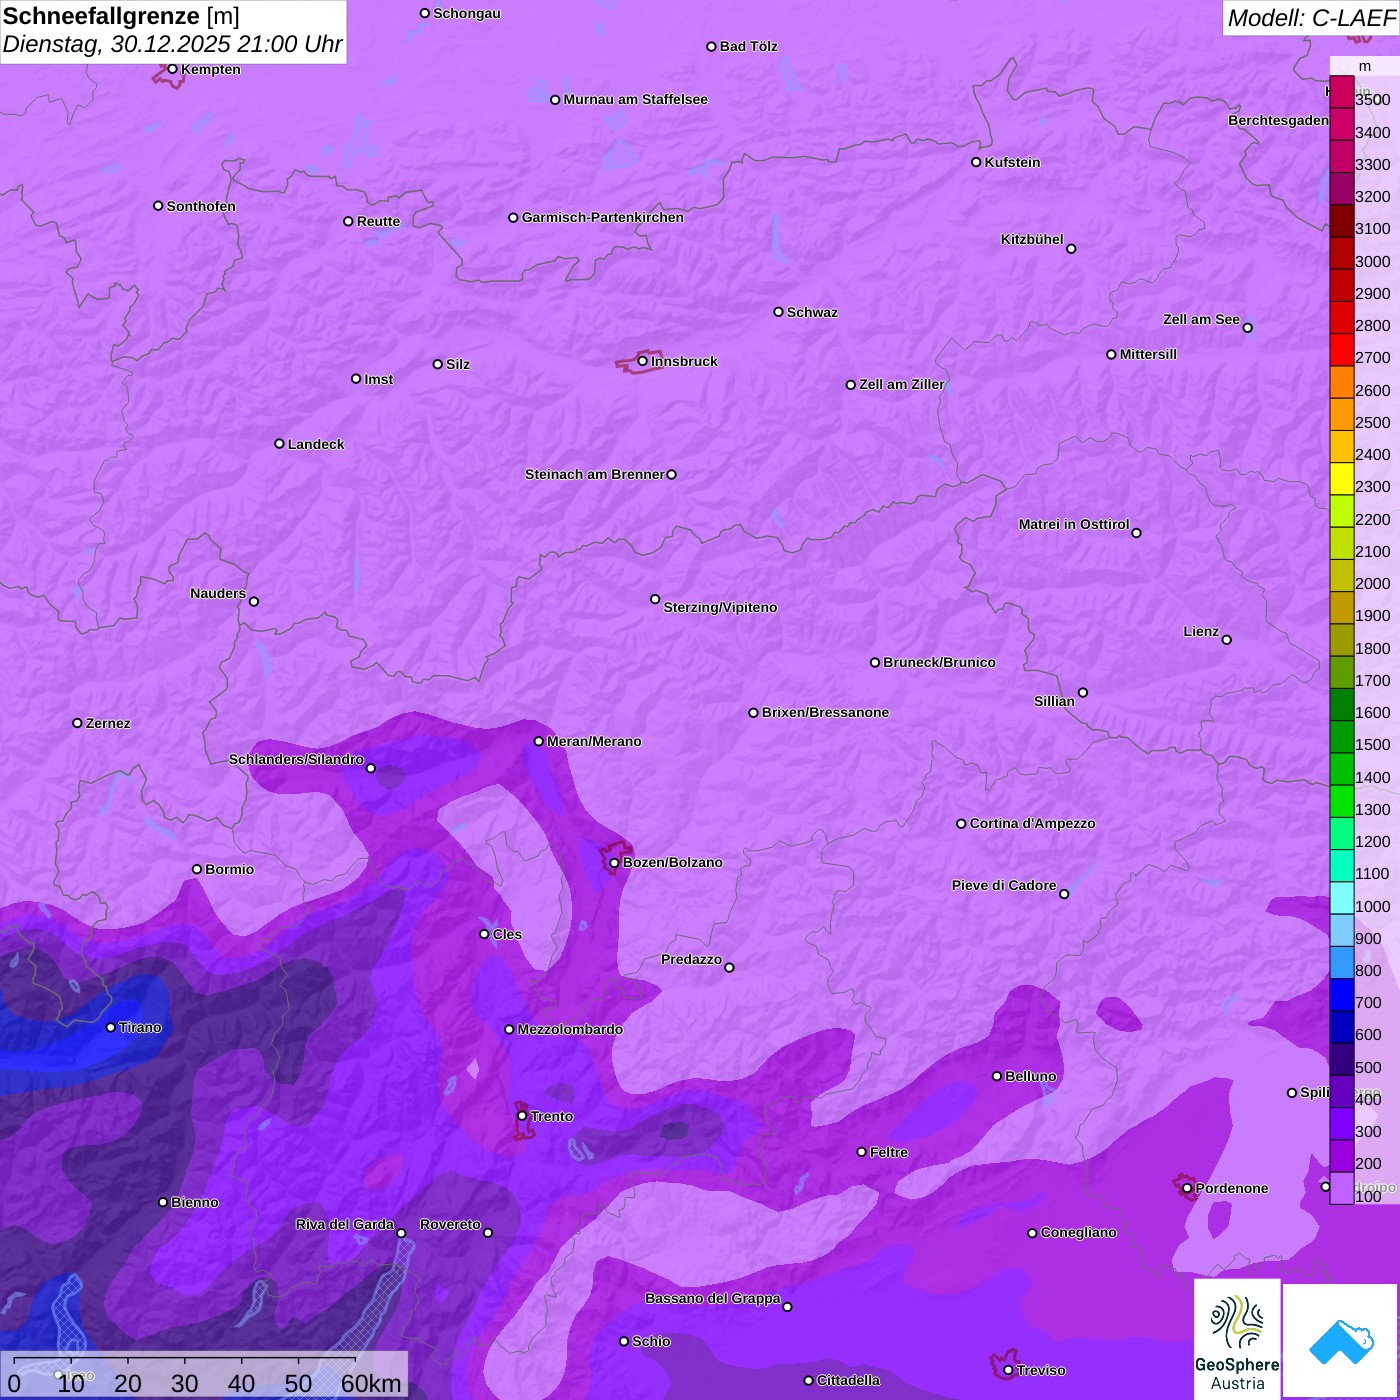Click the "Mezzolombardo" label
Screen dimensions: 1400x1400
pyautogui.click(x=570, y=1029)
